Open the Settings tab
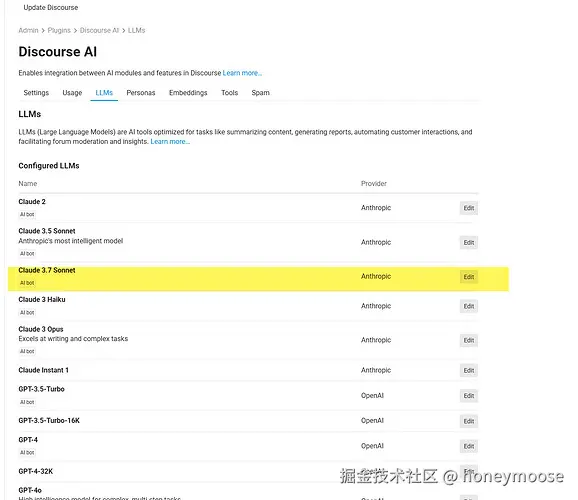This screenshot has width=578, height=500. click(x=36, y=93)
